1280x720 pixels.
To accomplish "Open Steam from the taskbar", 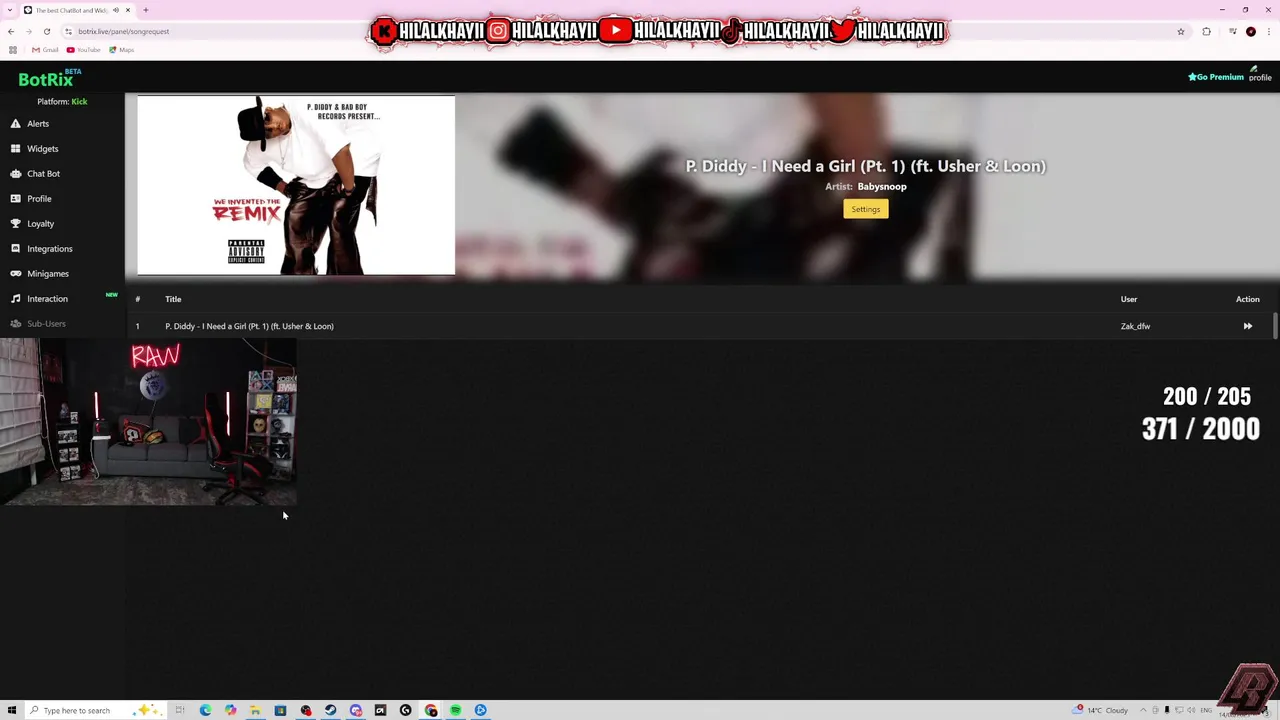I will click(330, 710).
